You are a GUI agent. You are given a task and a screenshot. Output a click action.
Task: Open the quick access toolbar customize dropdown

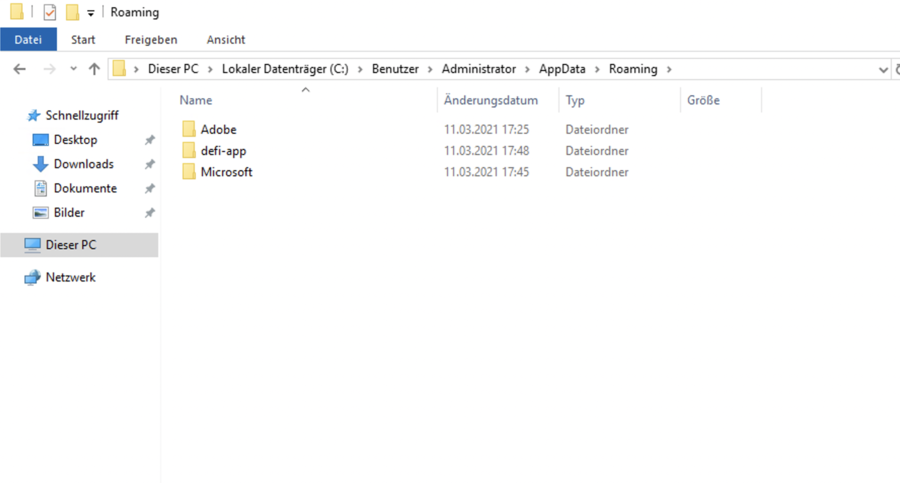point(91,13)
